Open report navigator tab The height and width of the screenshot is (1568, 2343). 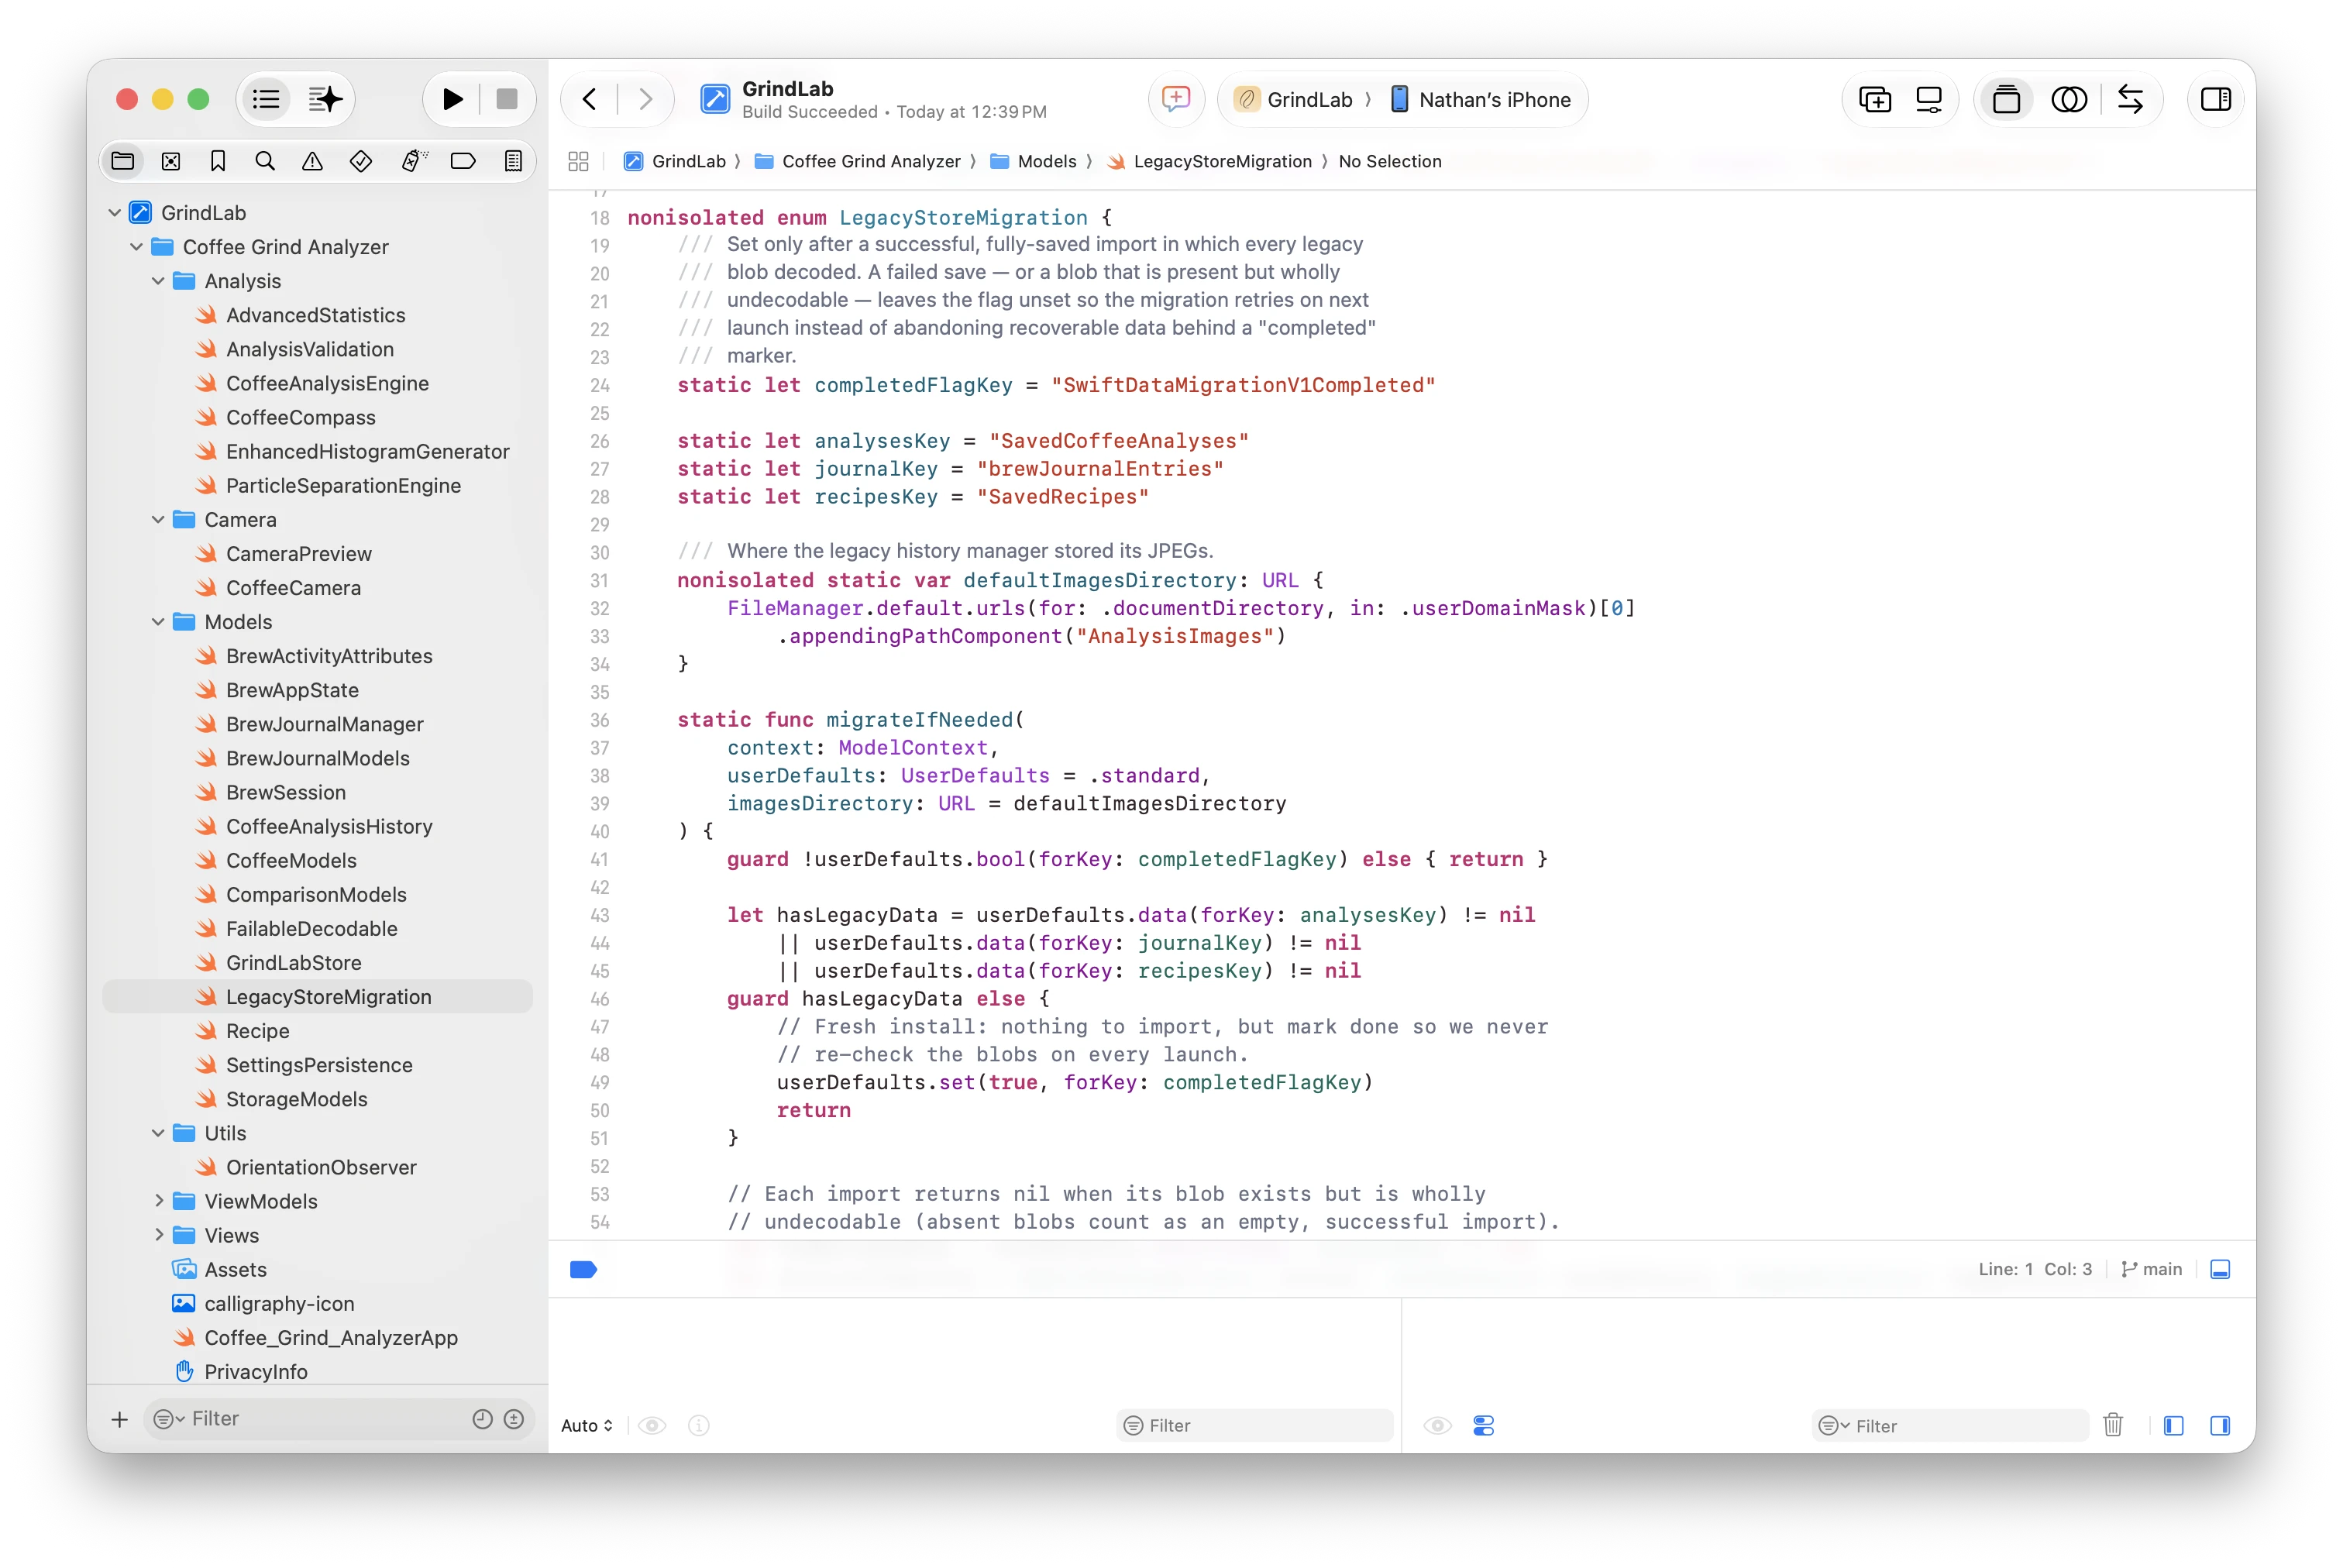coord(513,161)
